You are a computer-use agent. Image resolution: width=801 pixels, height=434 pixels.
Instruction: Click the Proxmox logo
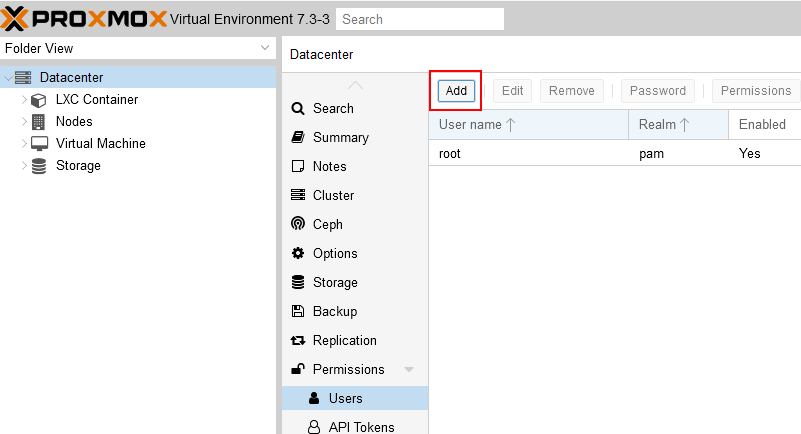pyautogui.click(x=84, y=19)
